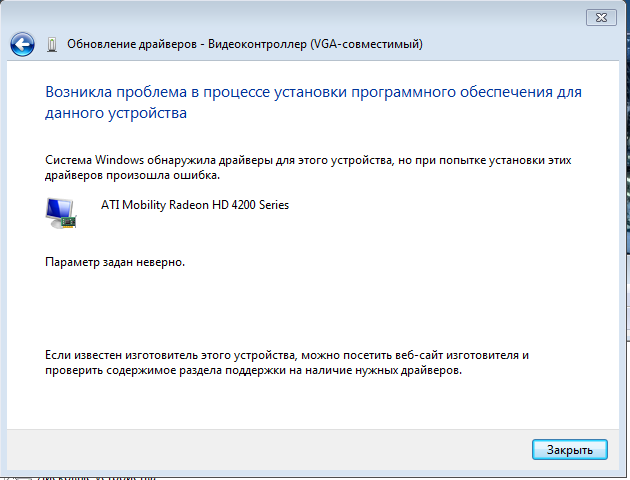Image resolution: width=630 pixels, height=480 pixels.
Task: Click the blue heading 'Возникла проблема в процессе установки'
Action: coord(313,102)
